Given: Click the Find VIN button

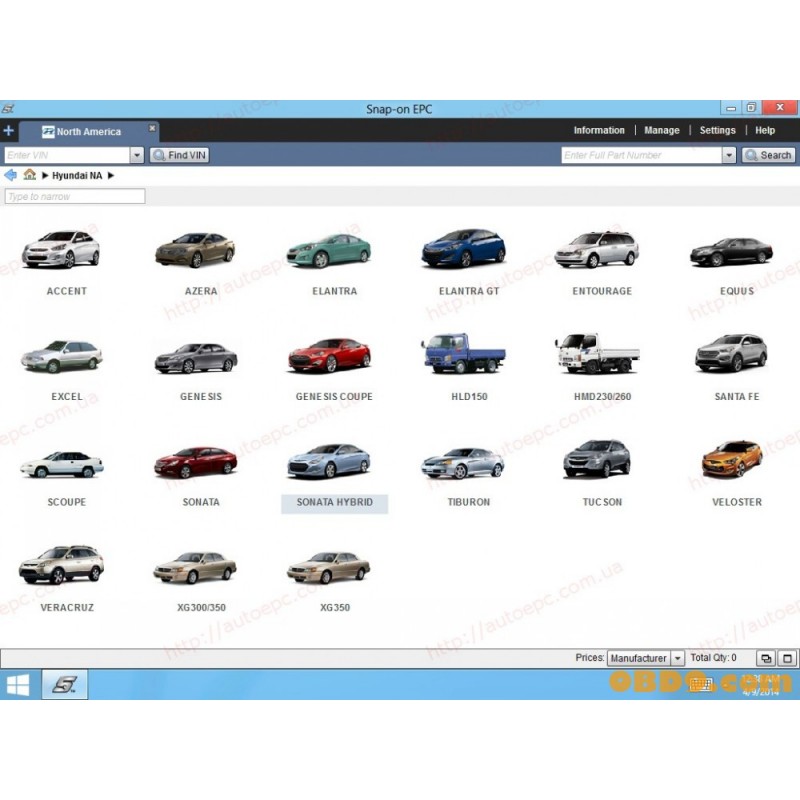Looking at the screenshot, I should 180,155.
